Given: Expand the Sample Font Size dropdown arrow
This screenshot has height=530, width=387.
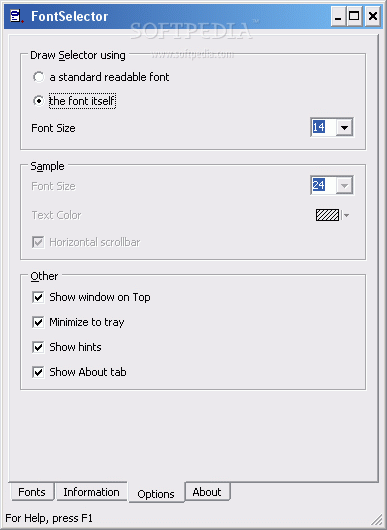Looking at the screenshot, I should click(x=344, y=185).
